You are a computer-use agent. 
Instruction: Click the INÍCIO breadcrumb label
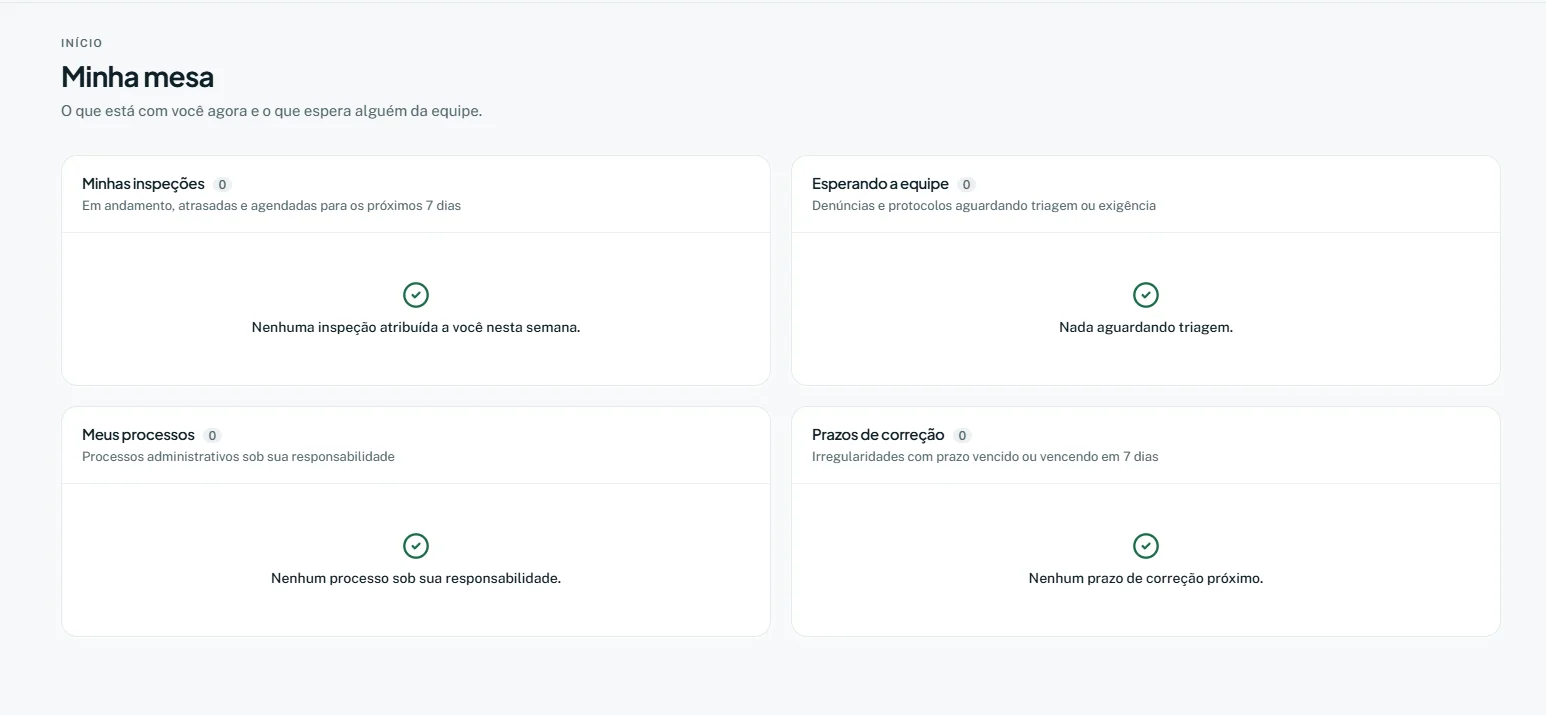pos(82,43)
